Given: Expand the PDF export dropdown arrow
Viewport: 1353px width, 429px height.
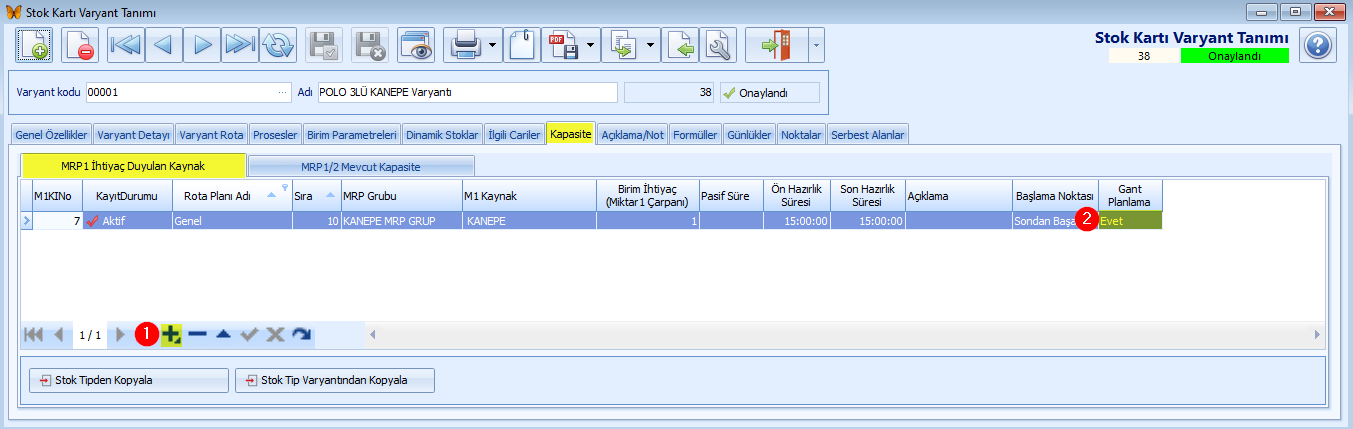Looking at the screenshot, I should [592, 46].
